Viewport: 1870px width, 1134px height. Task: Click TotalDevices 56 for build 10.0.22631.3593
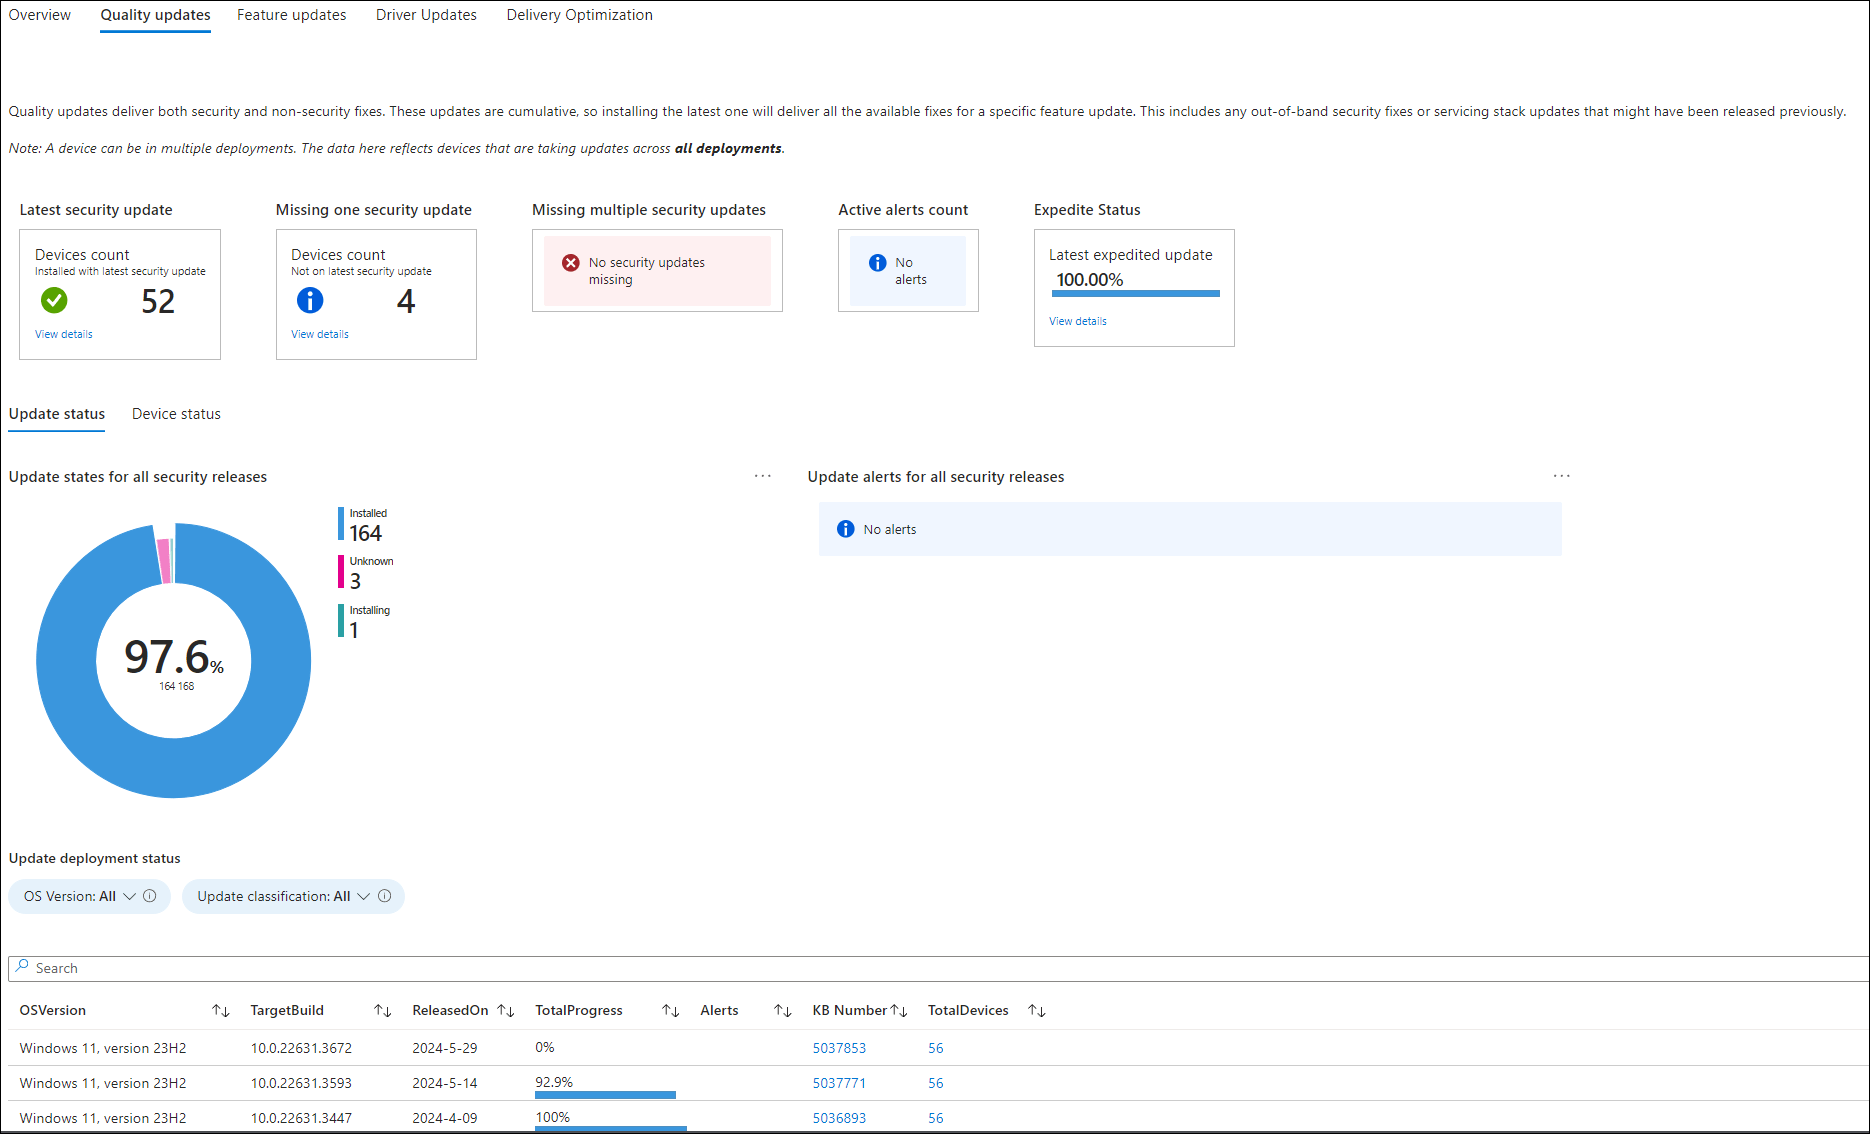coord(936,1083)
